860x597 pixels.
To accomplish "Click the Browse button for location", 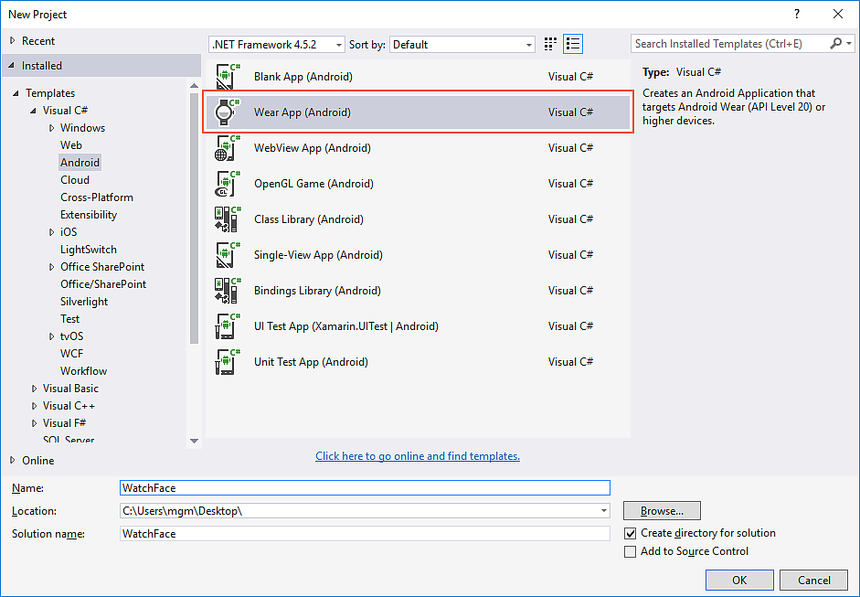I will click(661, 510).
